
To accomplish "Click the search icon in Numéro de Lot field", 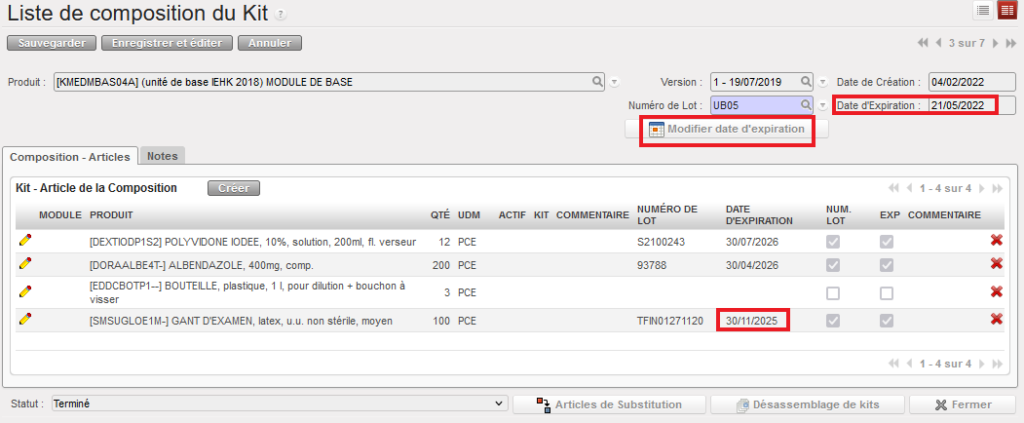I will (x=806, y=104).
